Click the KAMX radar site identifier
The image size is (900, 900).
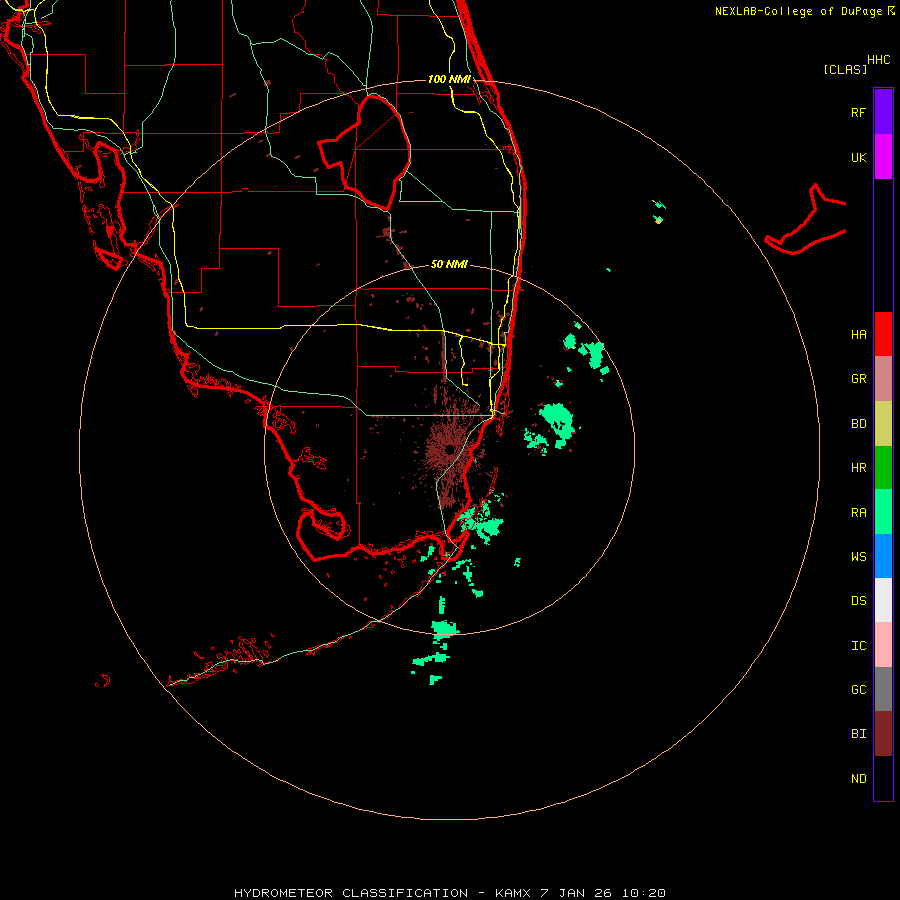coord(514,893)
